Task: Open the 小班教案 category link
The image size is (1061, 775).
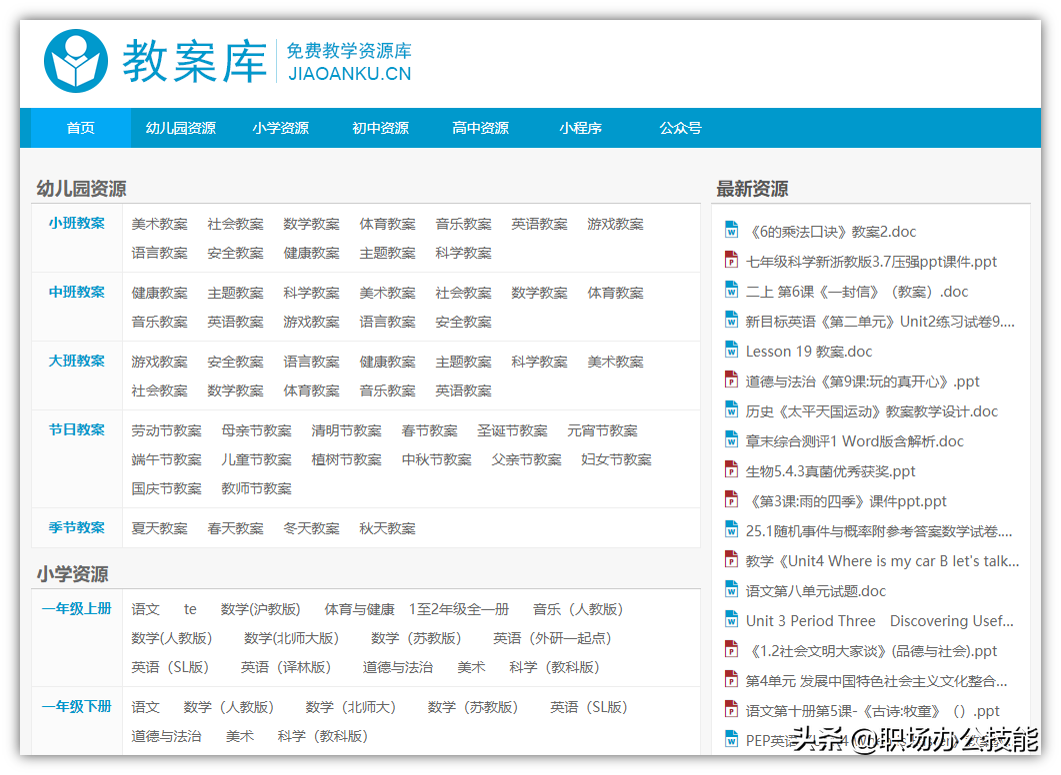Action: pos(77,223)
